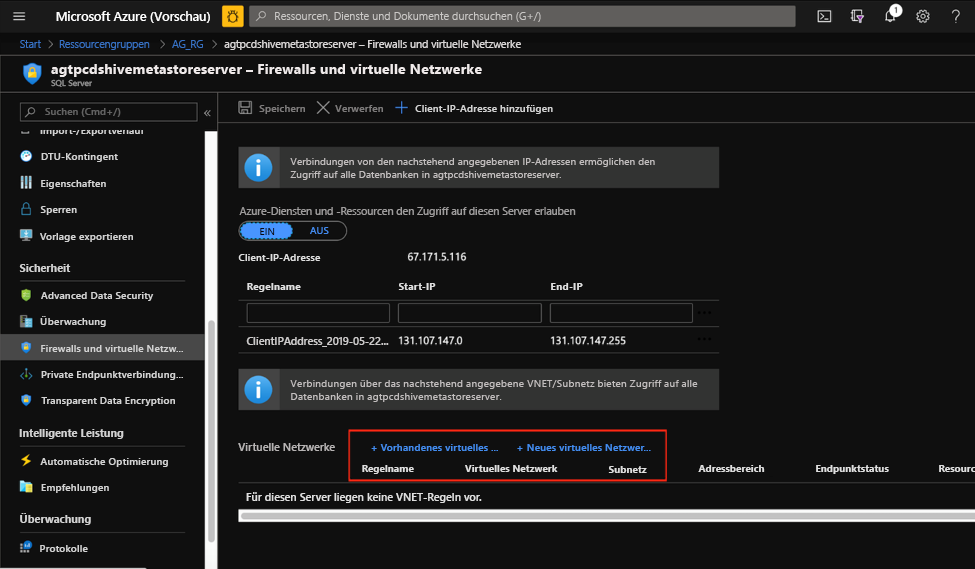Click the Empfehlungen icon
Viewport: 975px width, 569px height.
(25, 487)
